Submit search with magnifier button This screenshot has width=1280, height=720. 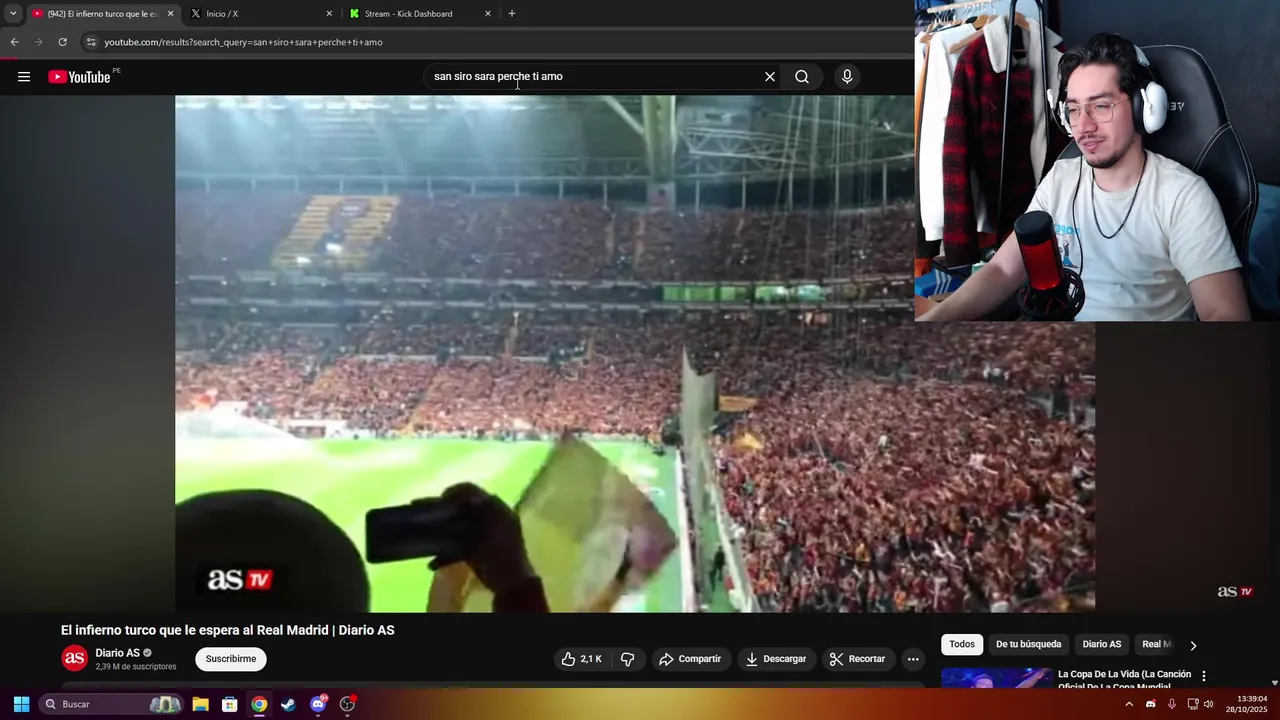[x=802, y=77]
